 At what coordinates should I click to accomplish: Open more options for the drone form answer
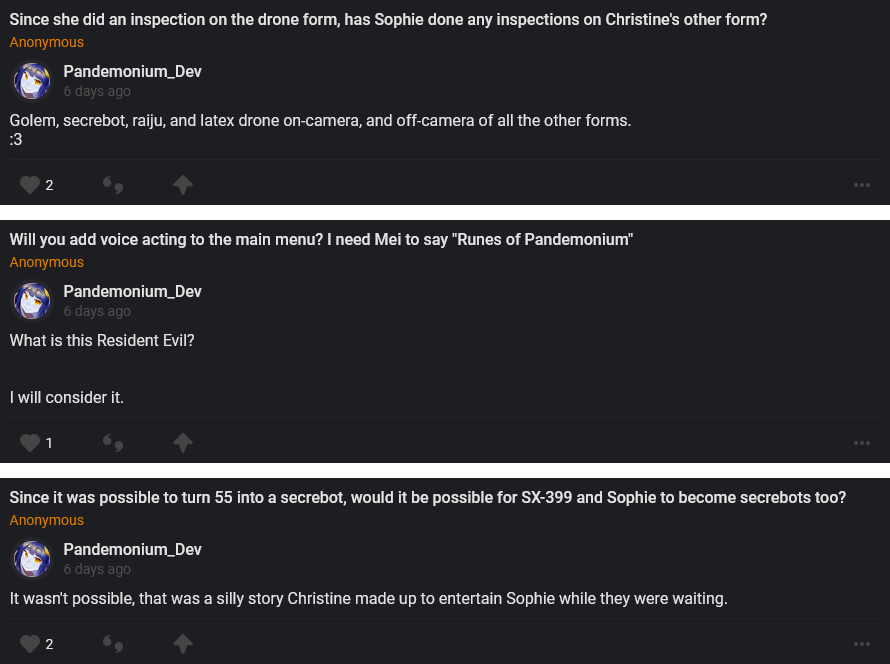pyautogui.click(x=861, y=185)
